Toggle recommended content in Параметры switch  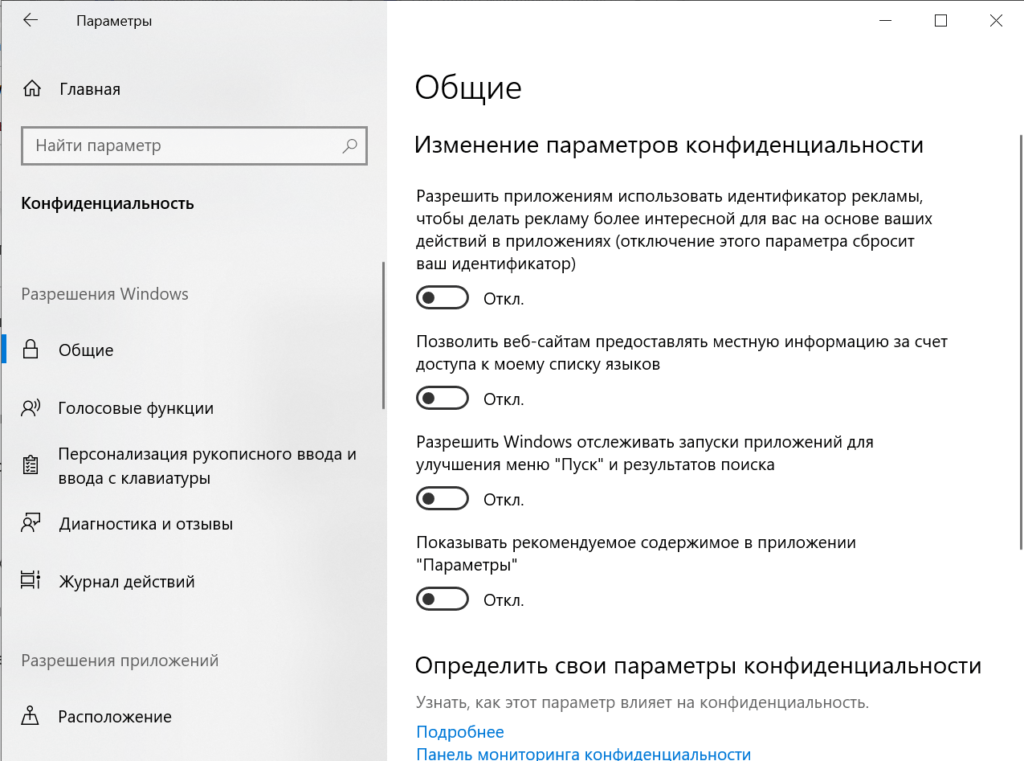(x=442, y=599)
